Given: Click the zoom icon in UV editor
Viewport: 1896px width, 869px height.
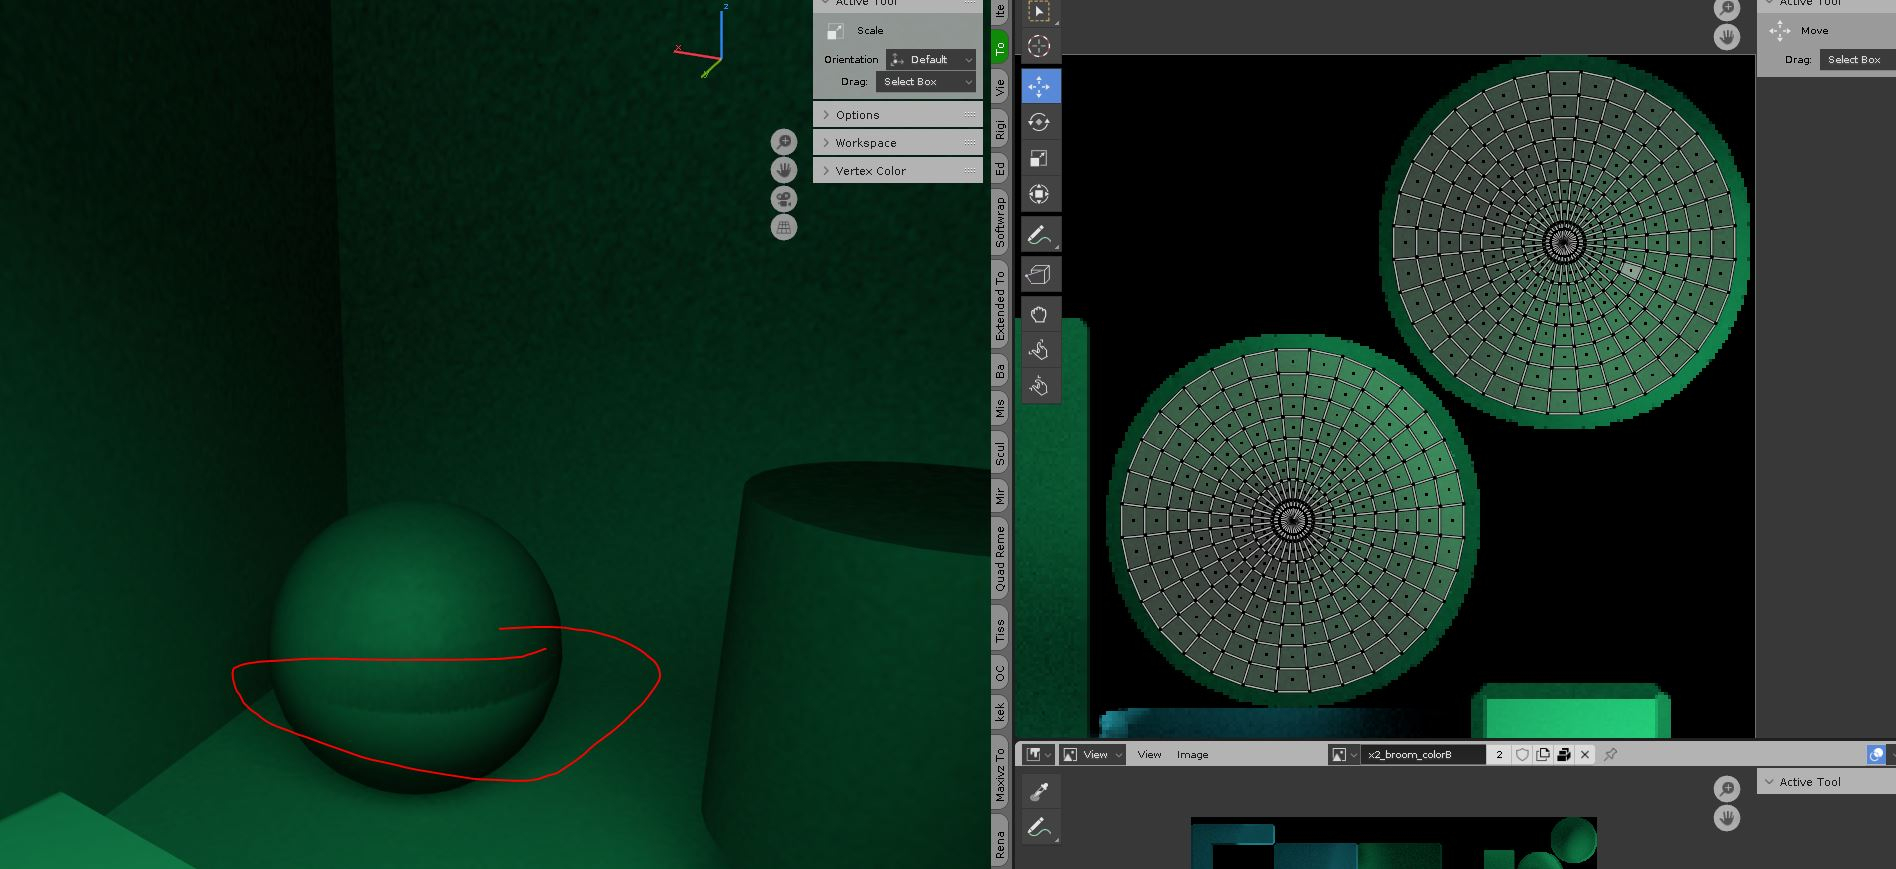Looking at the screenshot, I should point(1727,9).
